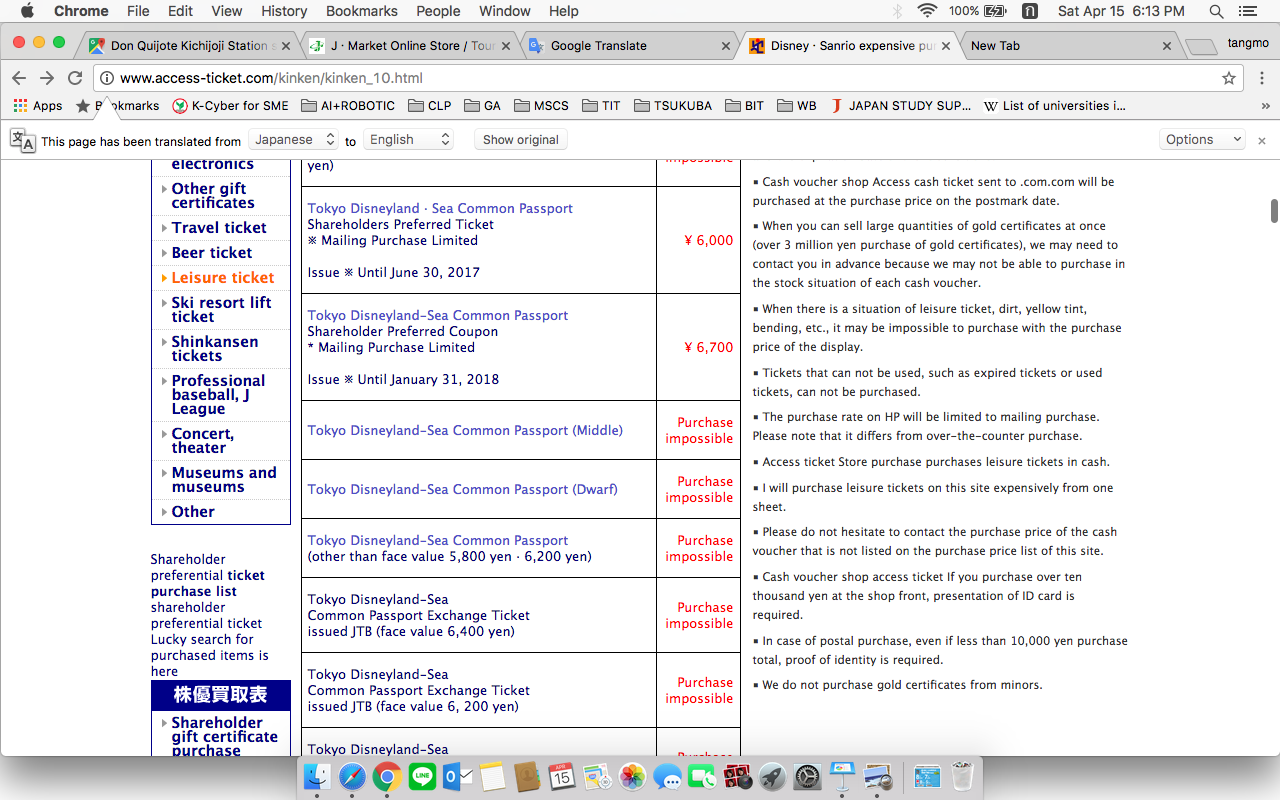Open the Travel ticket sidebar link
The image size is (1280, 800).
pos(218,228)
